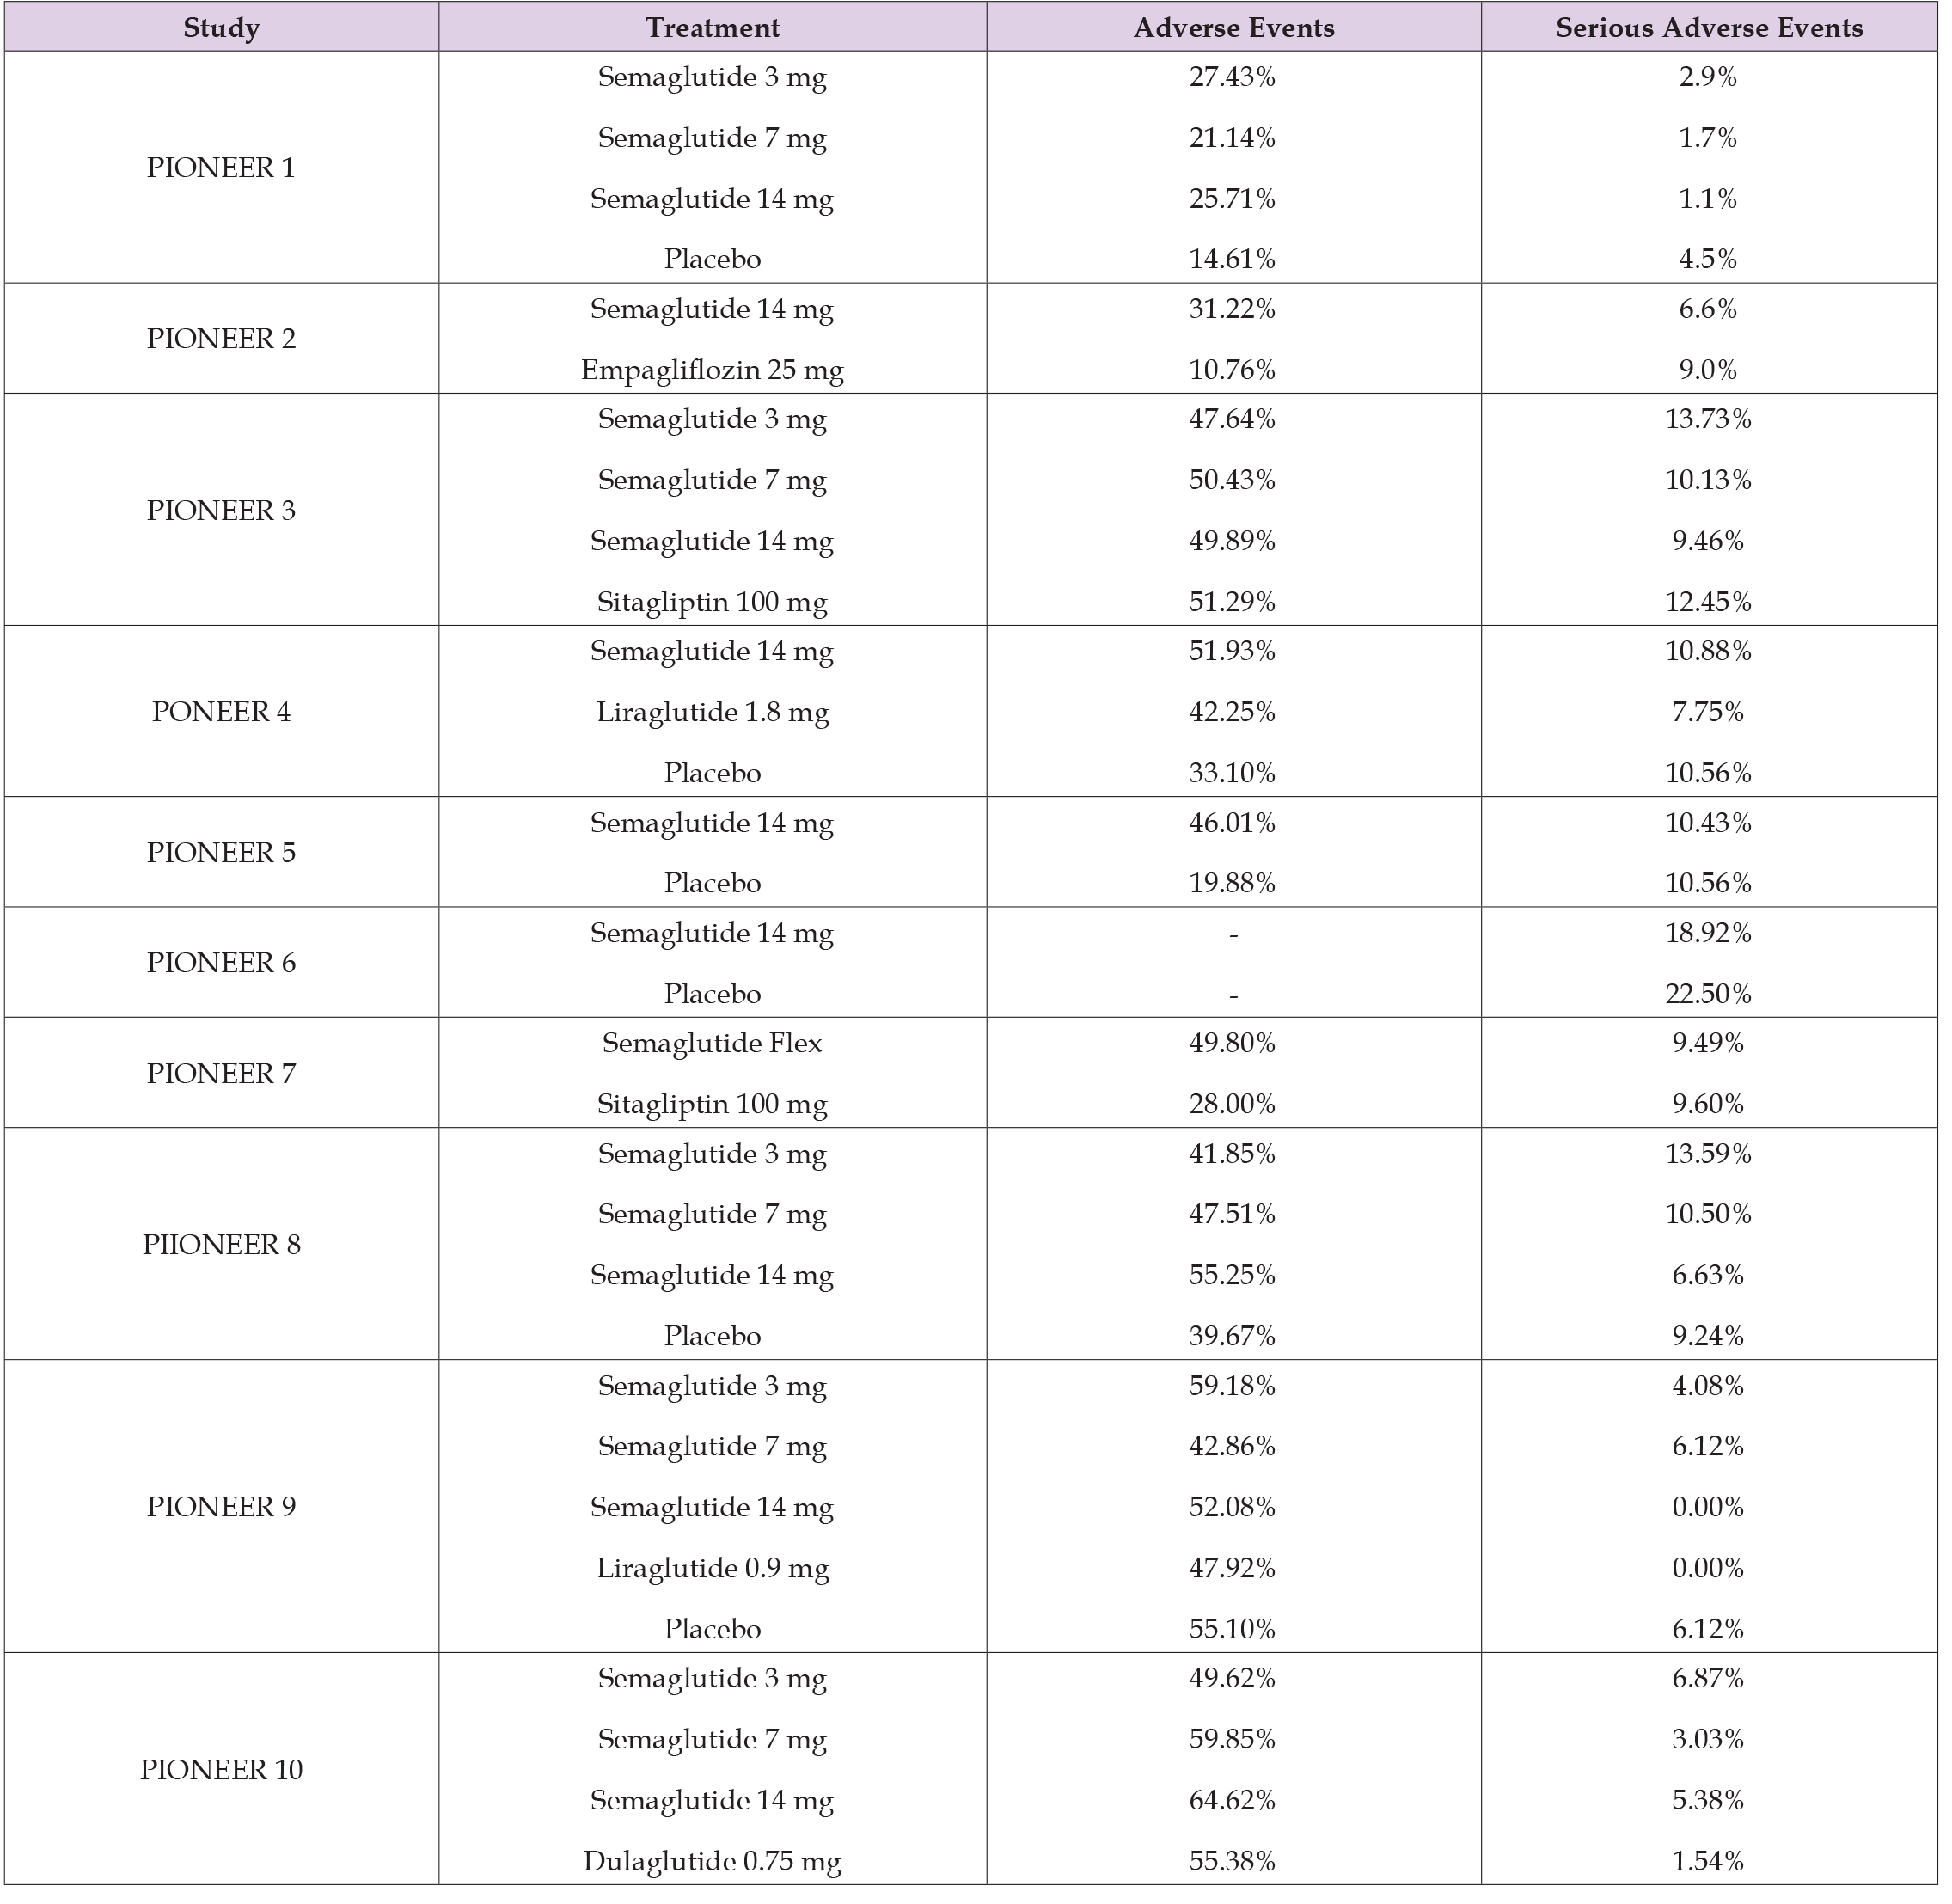
Task: Select the PIONEER 10 study cell
Action: 221,1770
